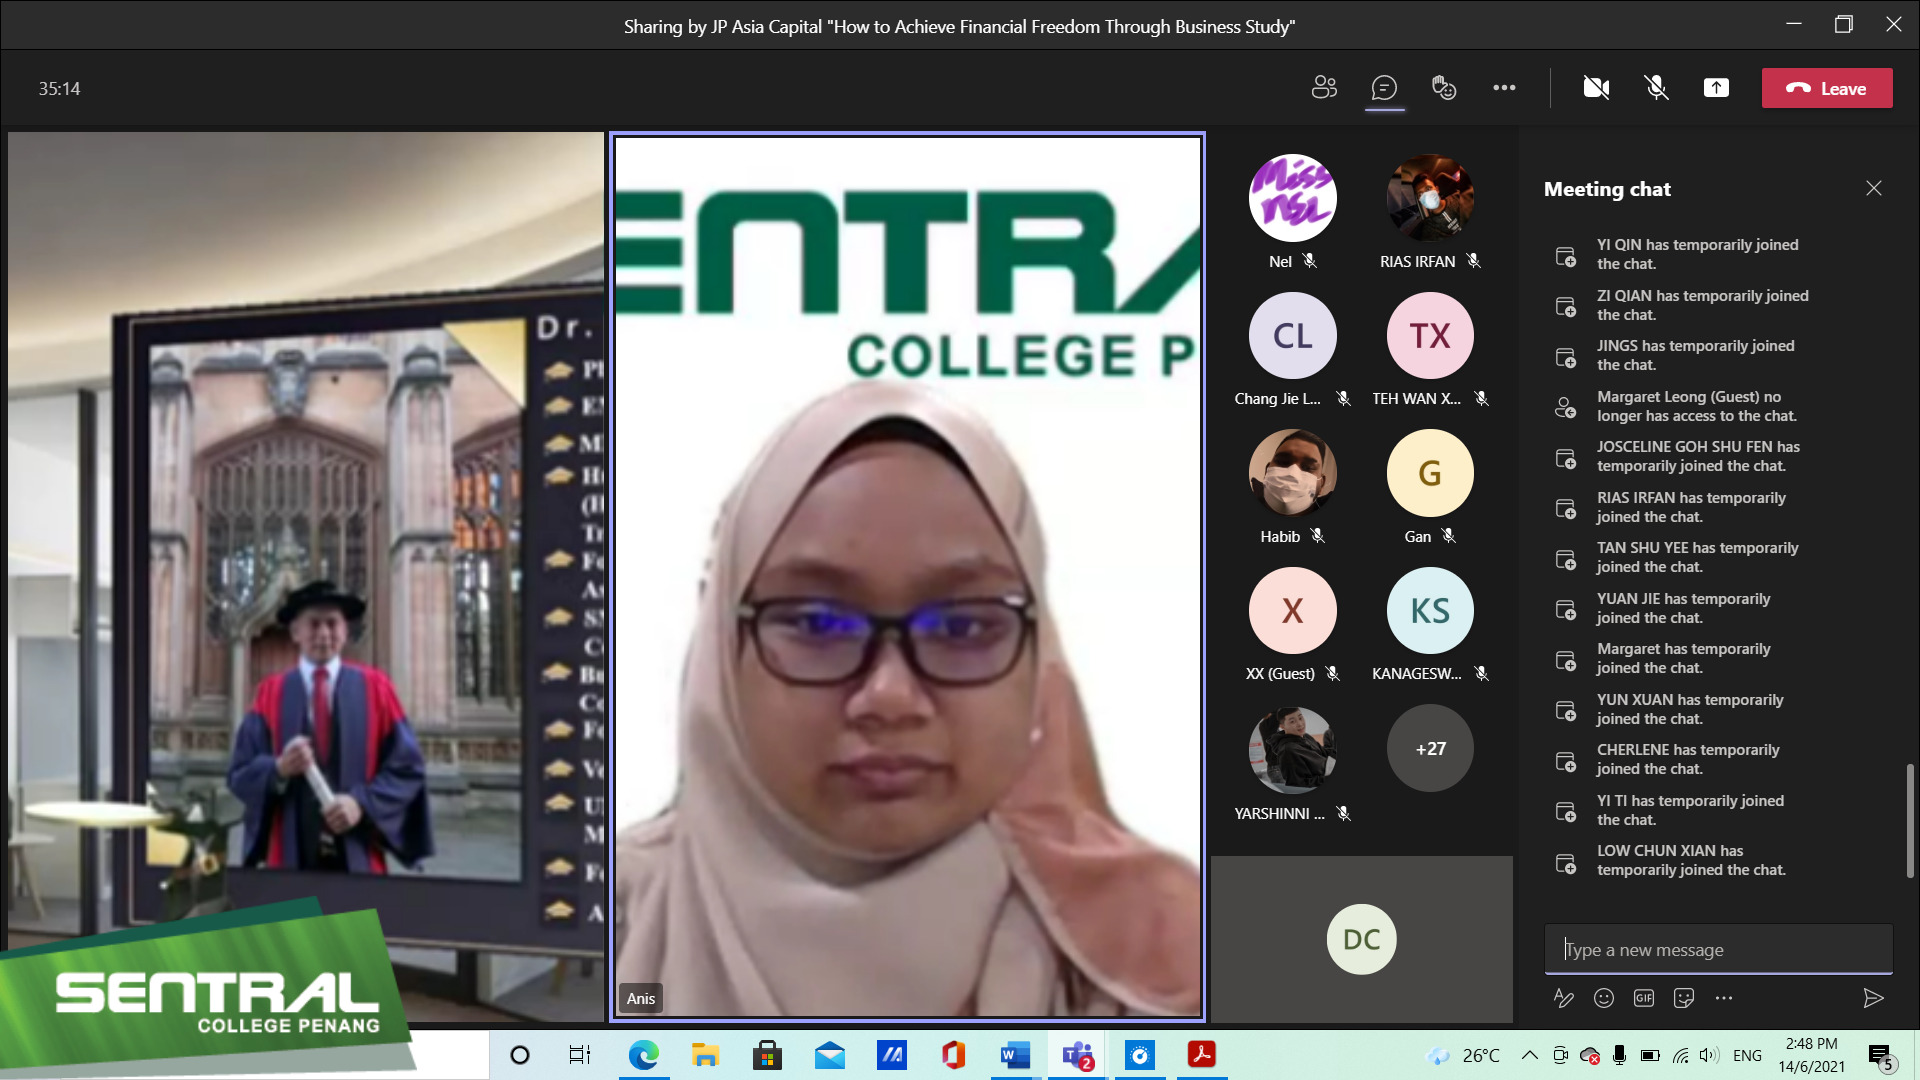
Task: Click the meeting timer 35:14
Action: click(x=59, y=88)
